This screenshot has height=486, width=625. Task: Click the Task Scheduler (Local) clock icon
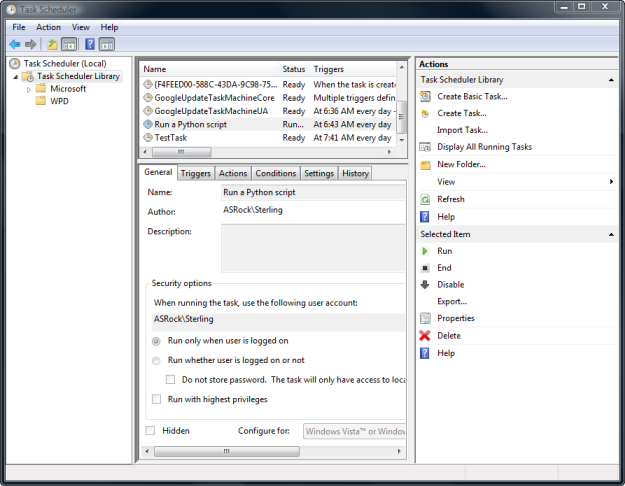point(15,63)
